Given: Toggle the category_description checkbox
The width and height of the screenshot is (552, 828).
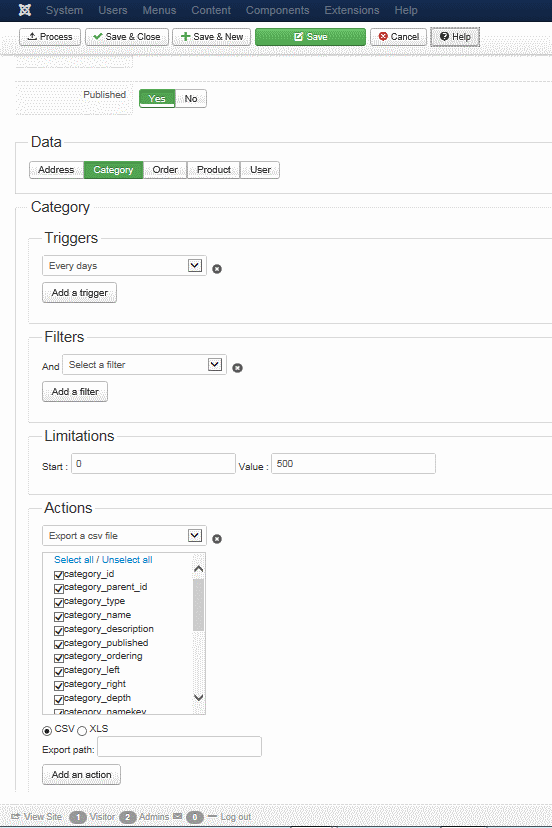Looking at the screenshot, I should tap(59, 630).
